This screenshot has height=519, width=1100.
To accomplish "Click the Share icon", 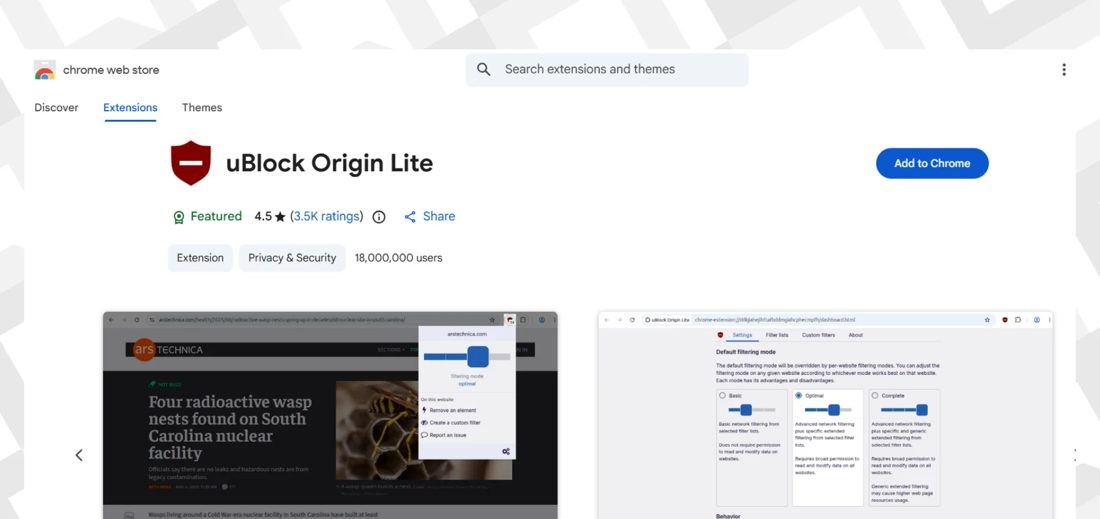I will click(x=410, y=217).
